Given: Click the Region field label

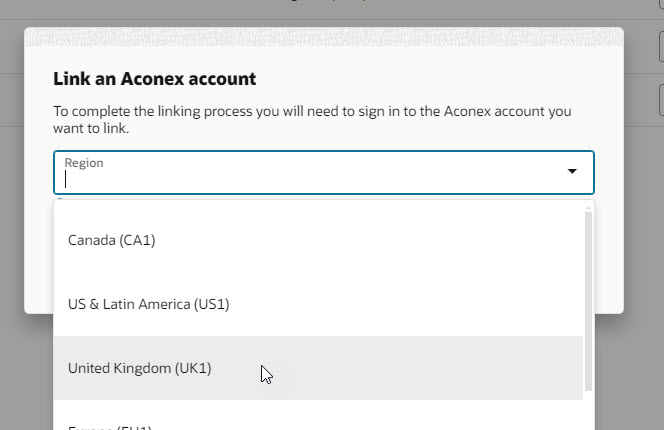Looking at the screenshot, I should pyautogui.click(x=84, y=162).
